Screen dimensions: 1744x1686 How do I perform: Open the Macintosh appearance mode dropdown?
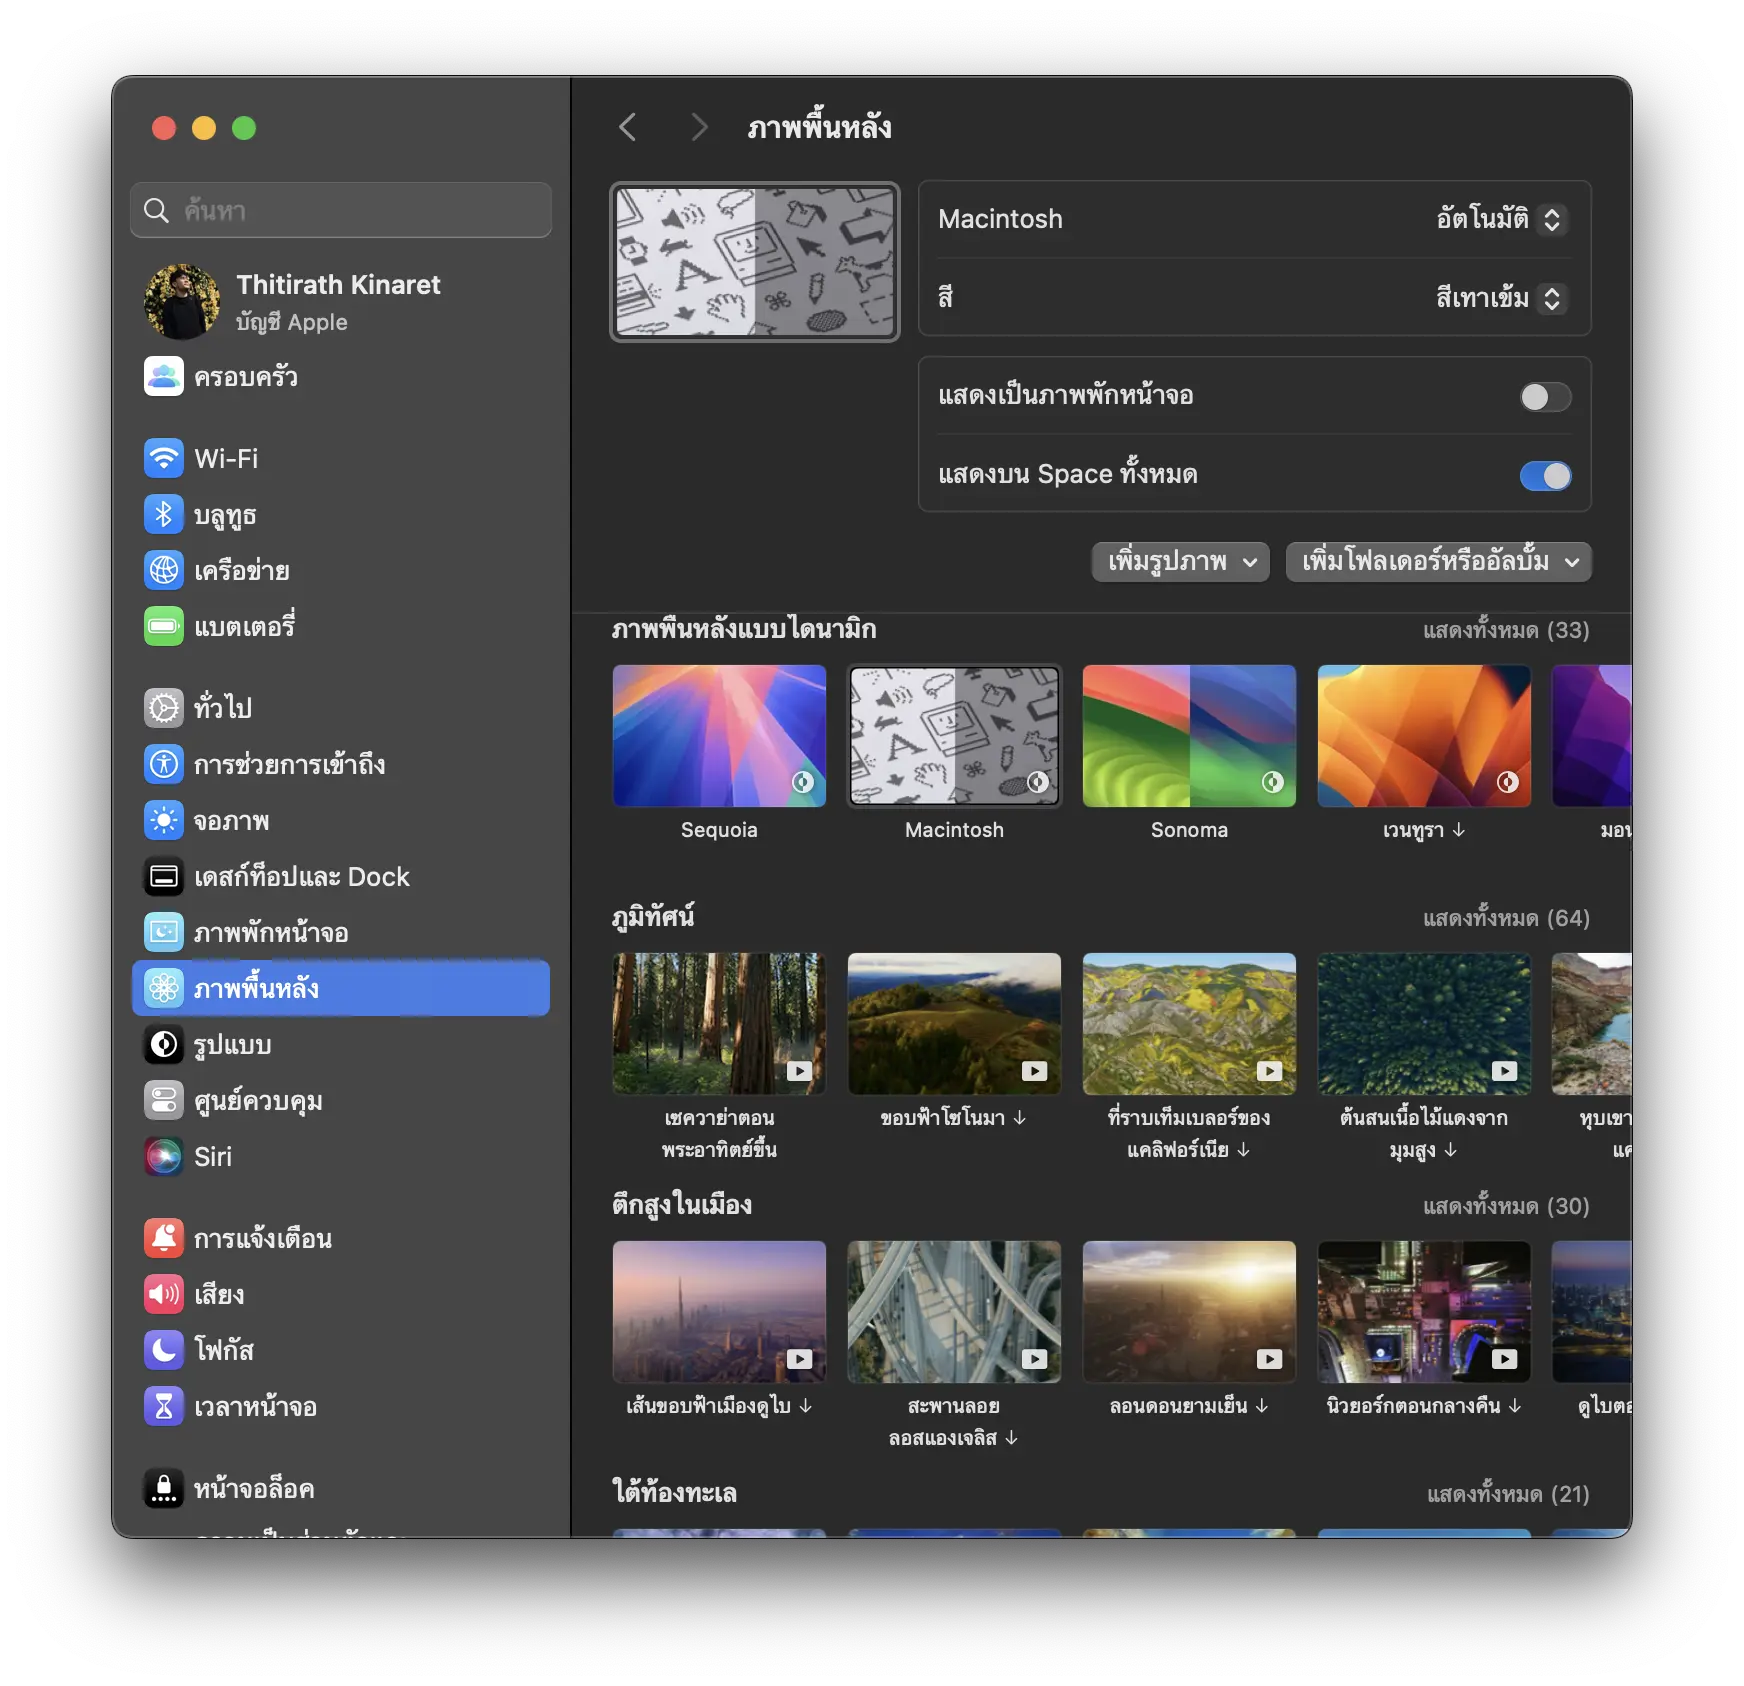tap(1498, 219)
